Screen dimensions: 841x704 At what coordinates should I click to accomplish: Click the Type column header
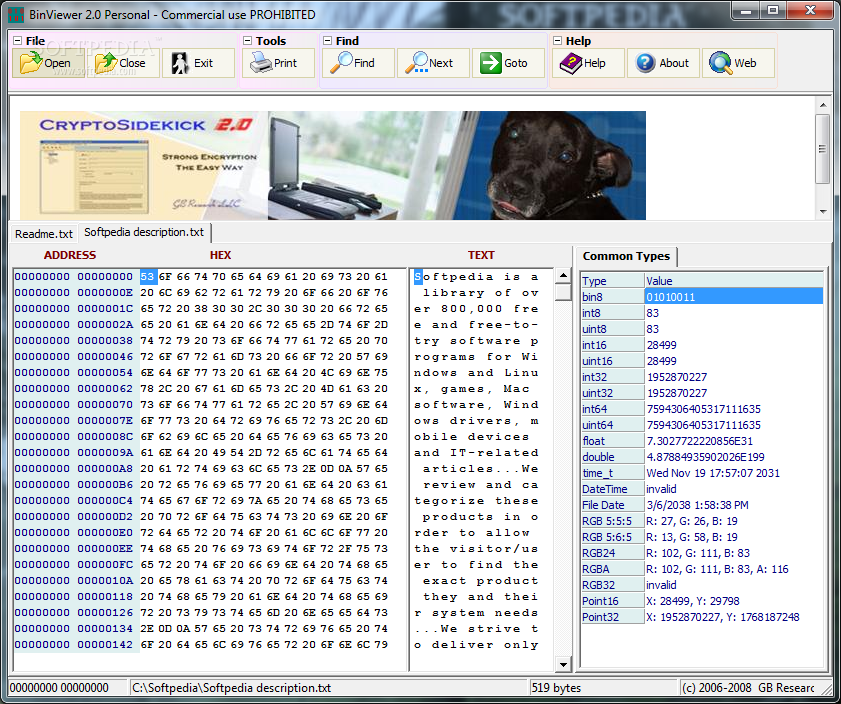coord(613,280)
